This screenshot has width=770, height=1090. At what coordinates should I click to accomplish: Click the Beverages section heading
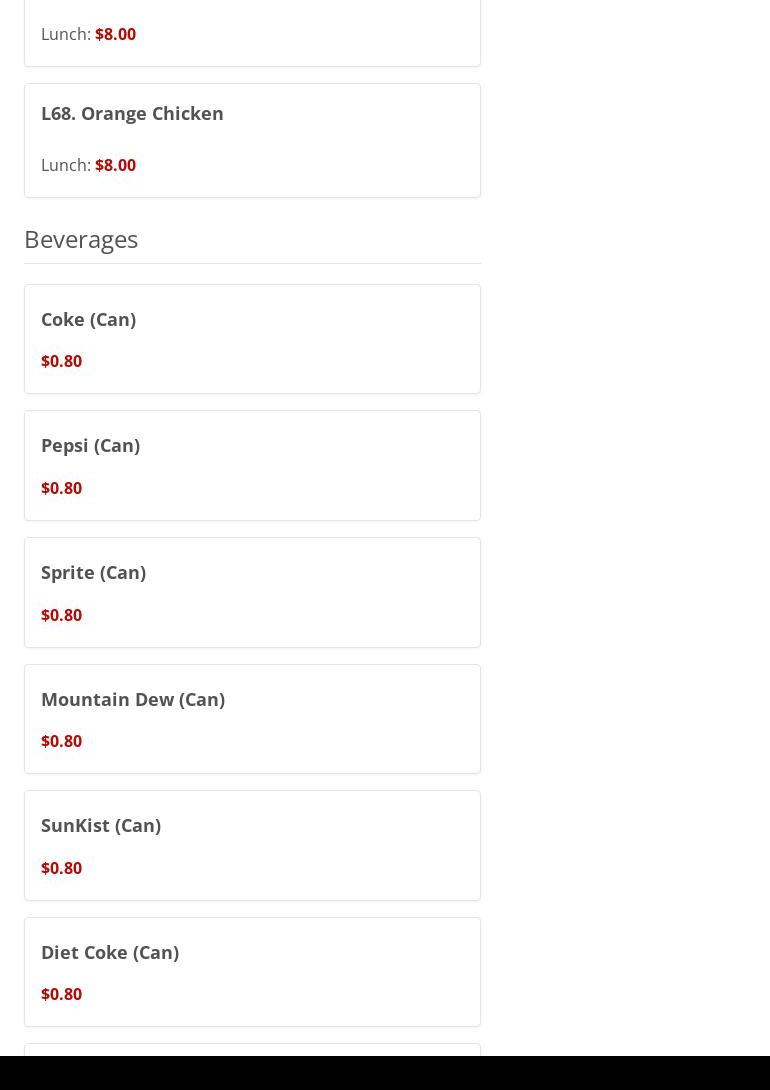81,239
